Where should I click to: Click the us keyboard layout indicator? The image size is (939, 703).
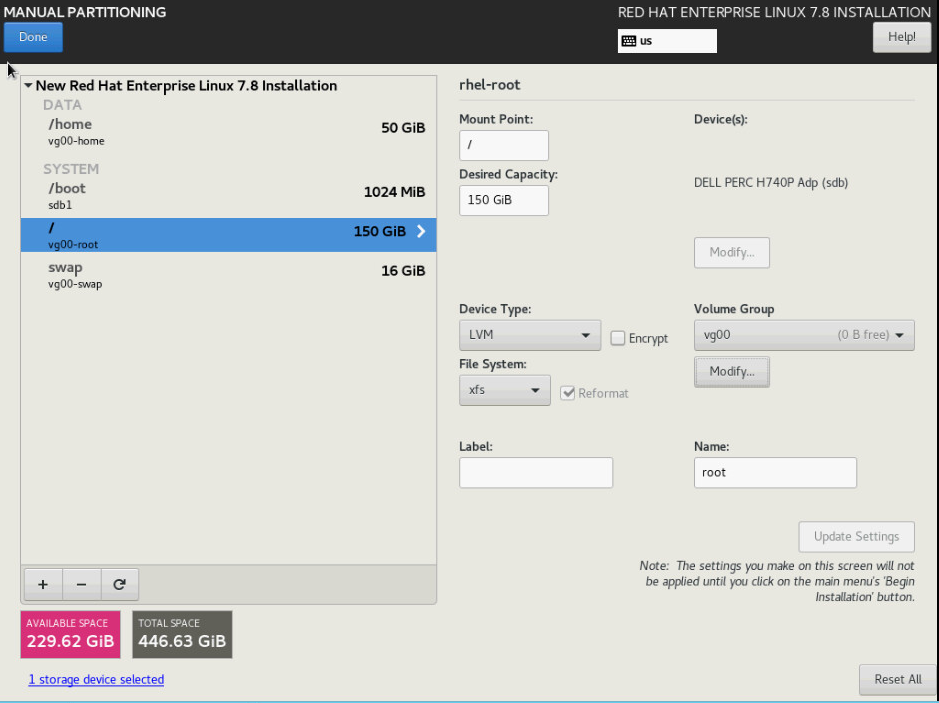pyautogui.click(x=667, y=41)
